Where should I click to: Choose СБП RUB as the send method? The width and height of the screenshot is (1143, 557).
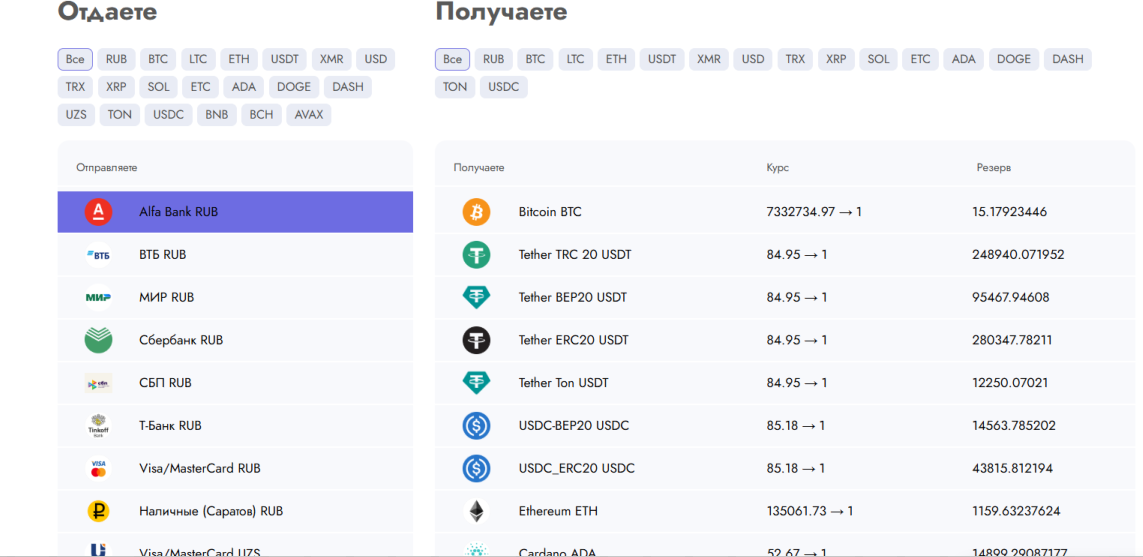point(165,383)
